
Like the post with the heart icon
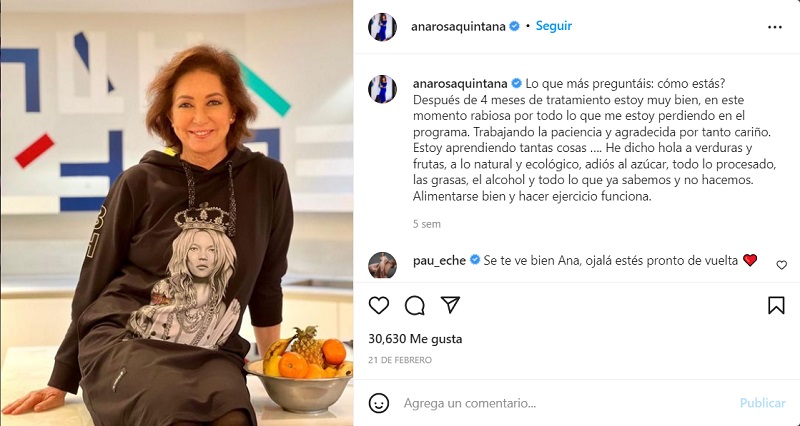pos(379,305)
